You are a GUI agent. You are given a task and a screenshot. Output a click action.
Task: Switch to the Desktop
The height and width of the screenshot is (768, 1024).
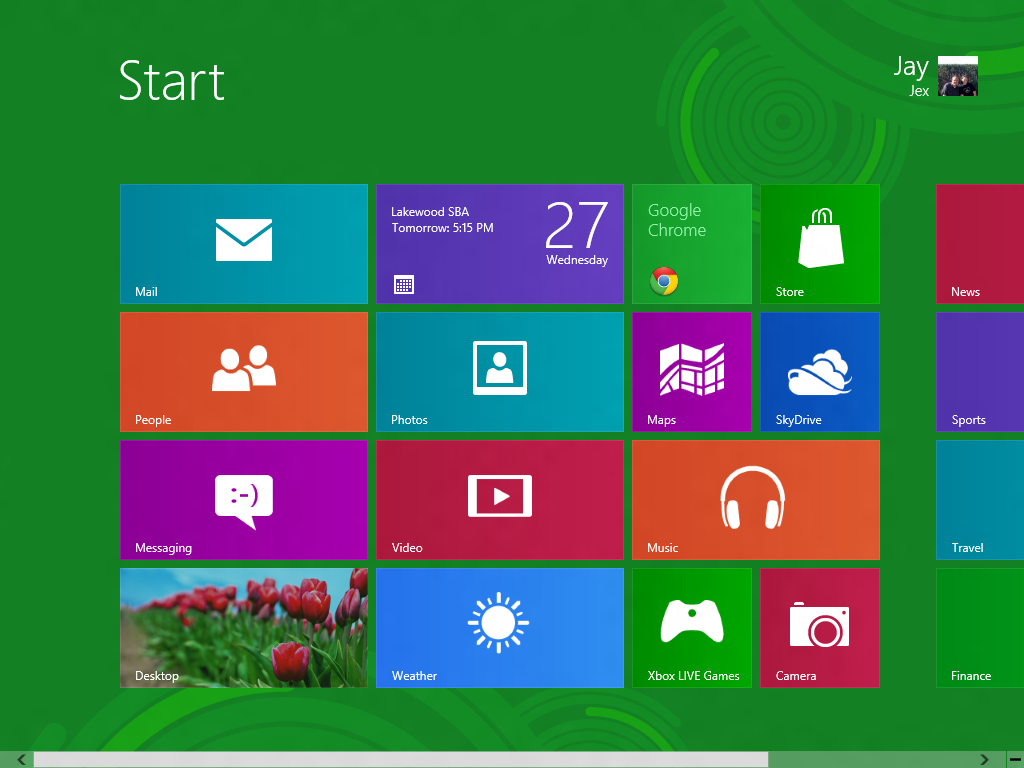pos(243,627)
